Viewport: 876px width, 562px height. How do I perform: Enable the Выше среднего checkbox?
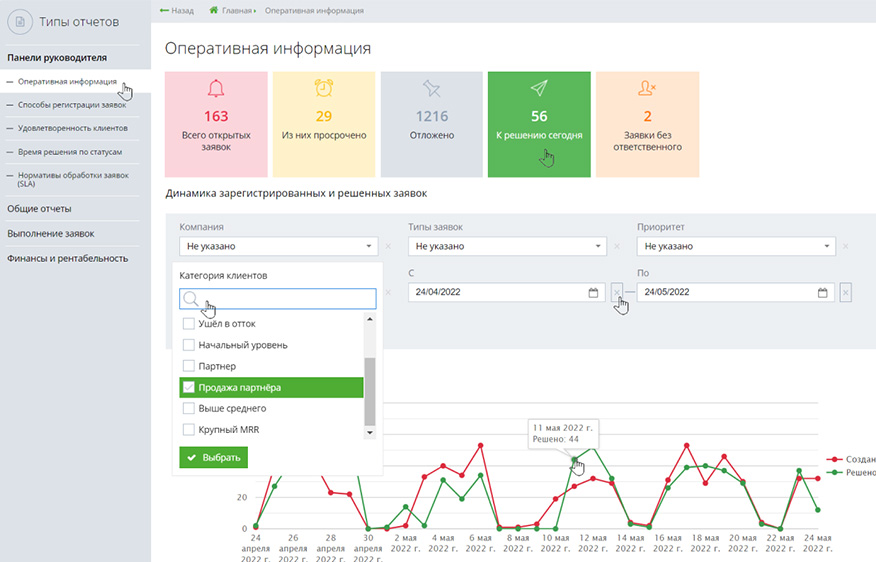(x=189, y=408)
